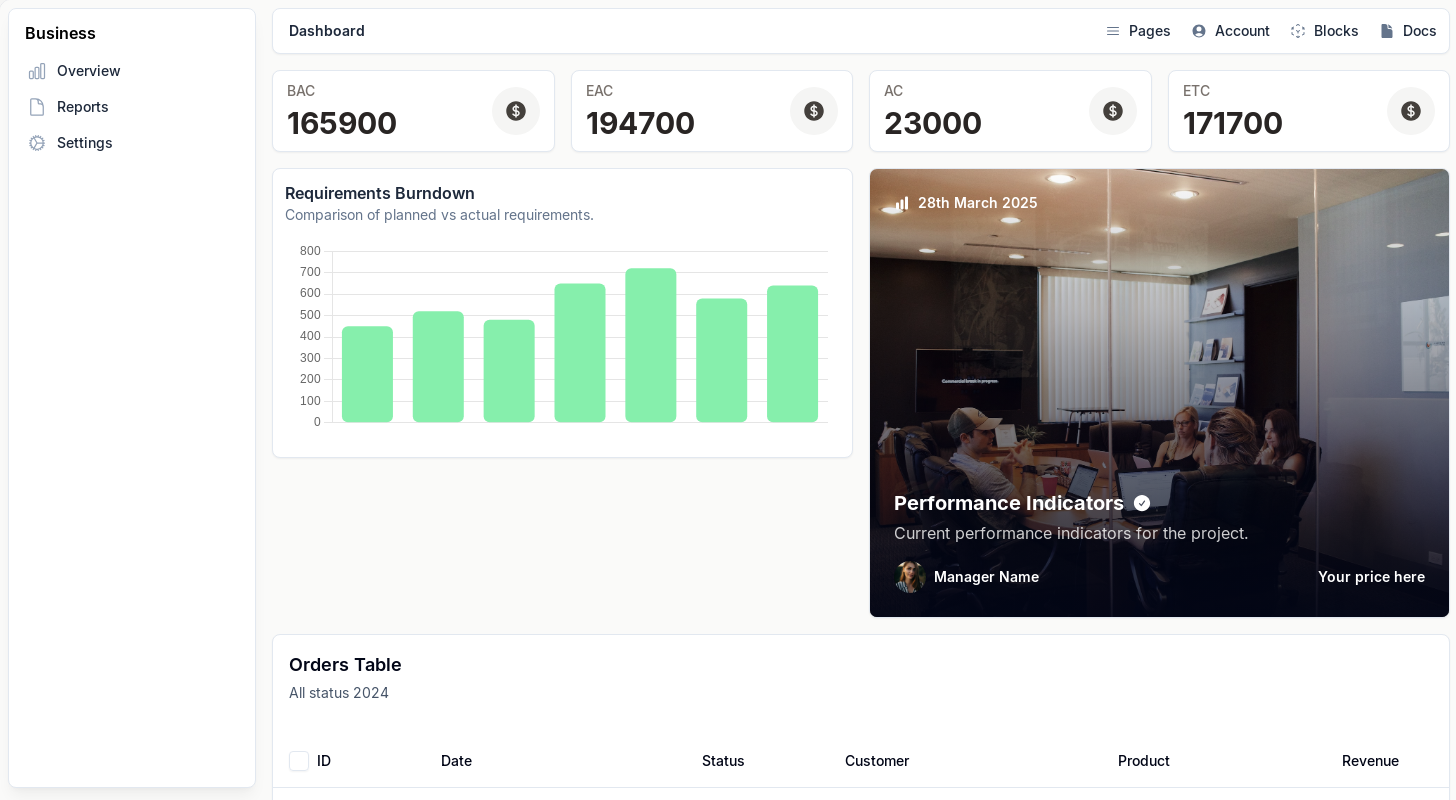Image resolution: width=1456 pixels, height=800 pixels.
Task: Click the dollar icon on AC card
Action: (1113, 111)
